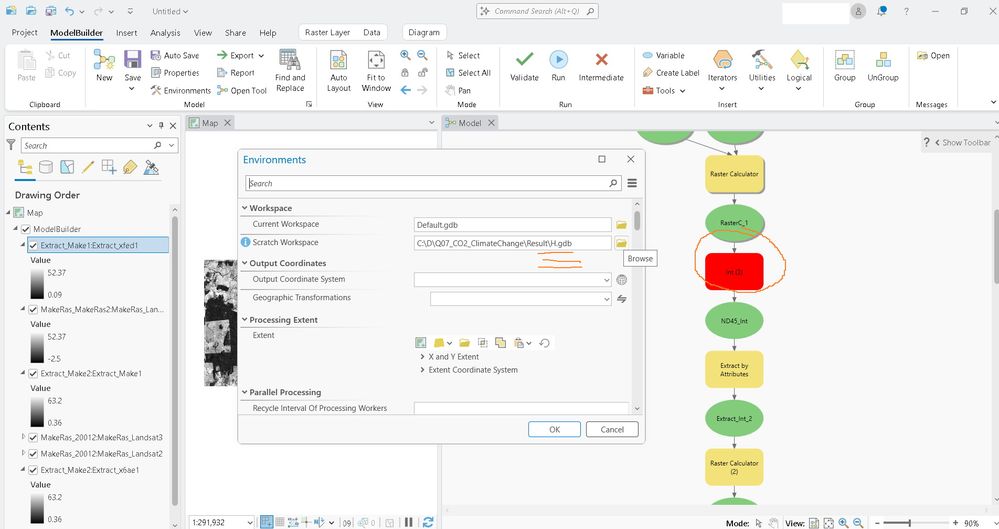Image resolution: width=999 pixels, height=529 pixels.
Task: Click the Save model icon
Action: (133, 60)
